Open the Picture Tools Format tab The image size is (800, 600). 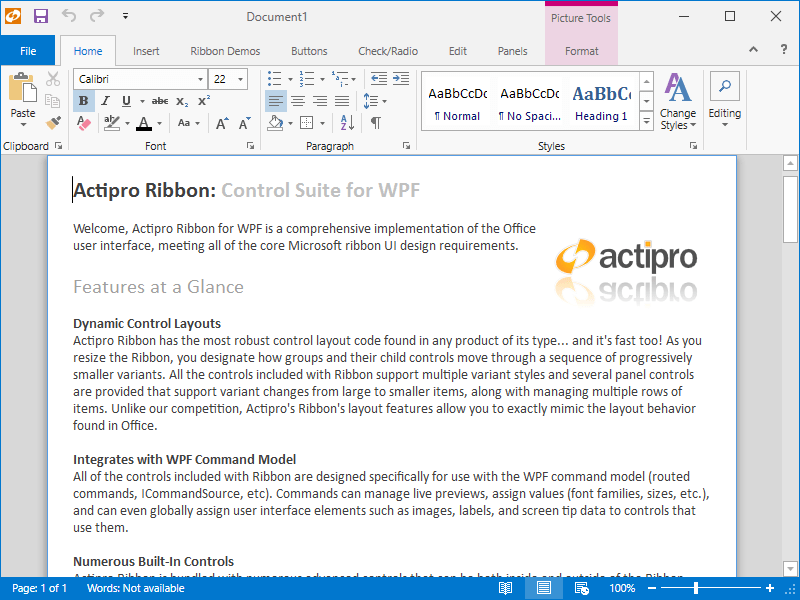[581, 51]
